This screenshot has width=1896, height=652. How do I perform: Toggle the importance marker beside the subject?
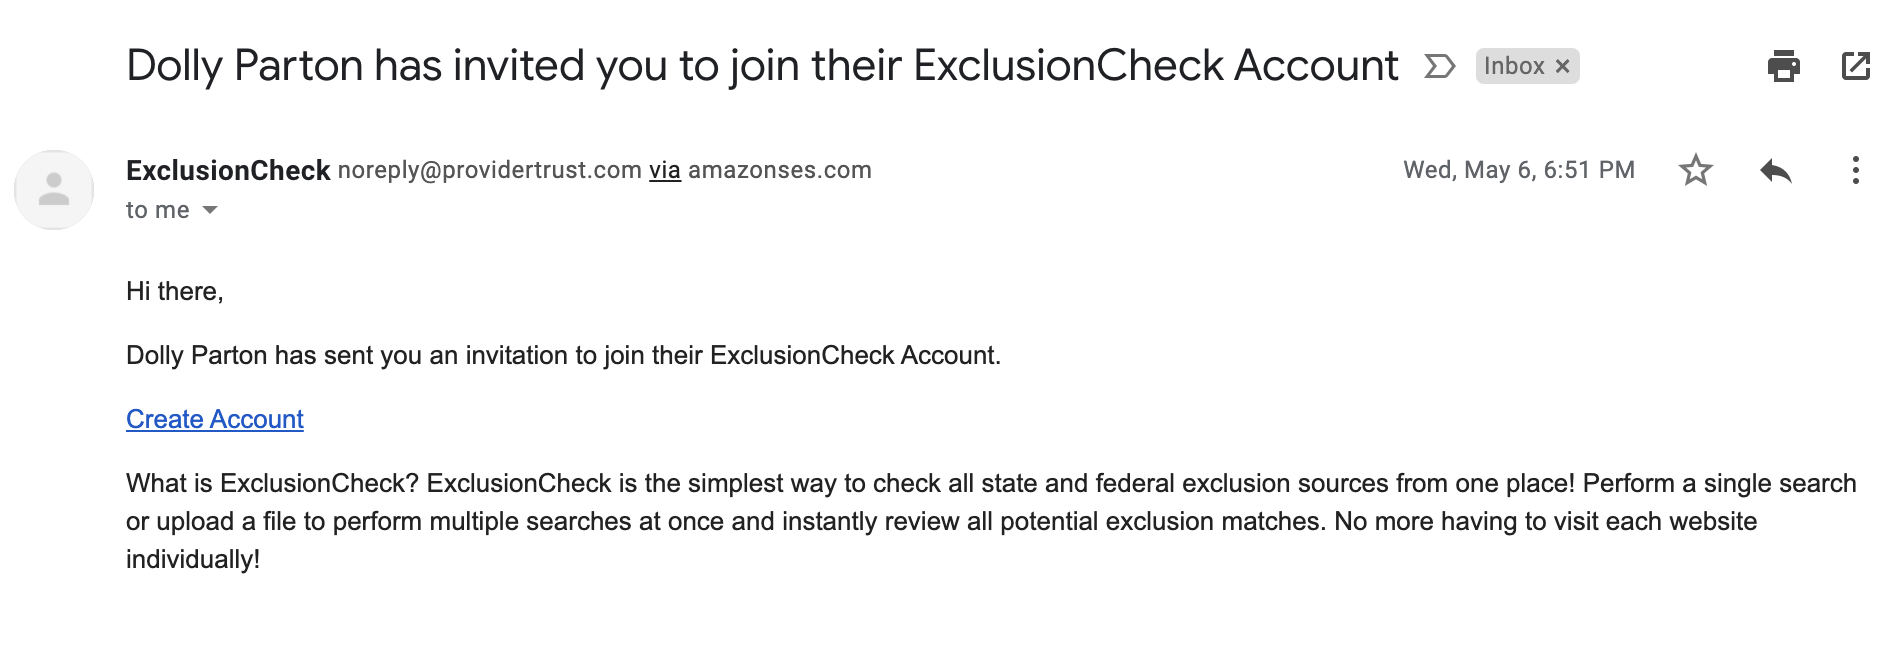click(1439, 67)
